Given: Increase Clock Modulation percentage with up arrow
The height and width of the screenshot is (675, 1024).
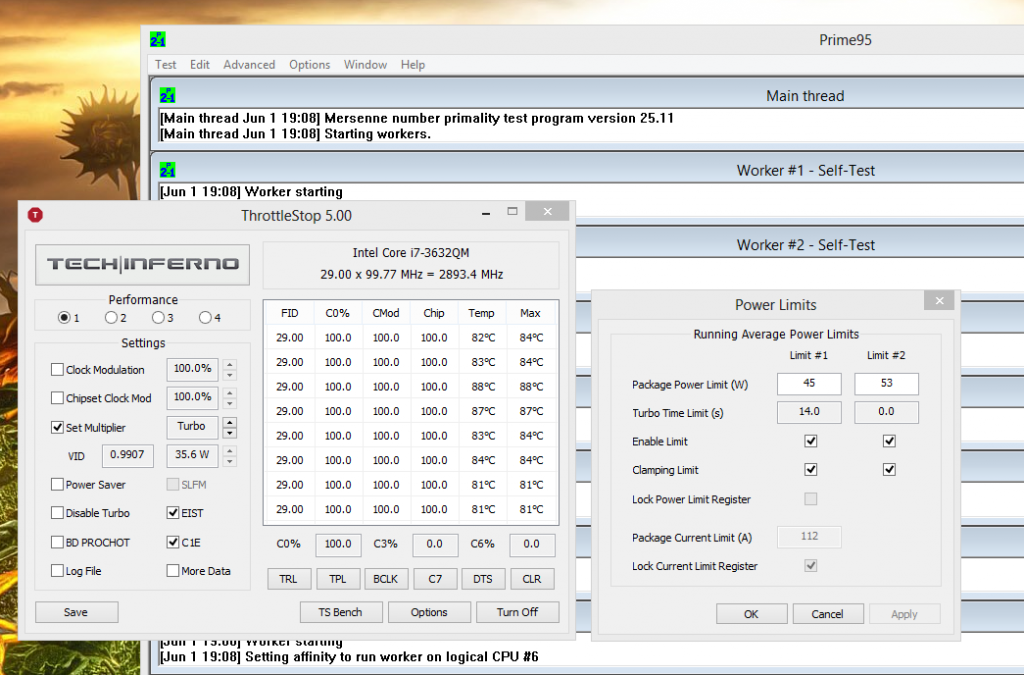Looking at the screenshot, I should 229,364.
